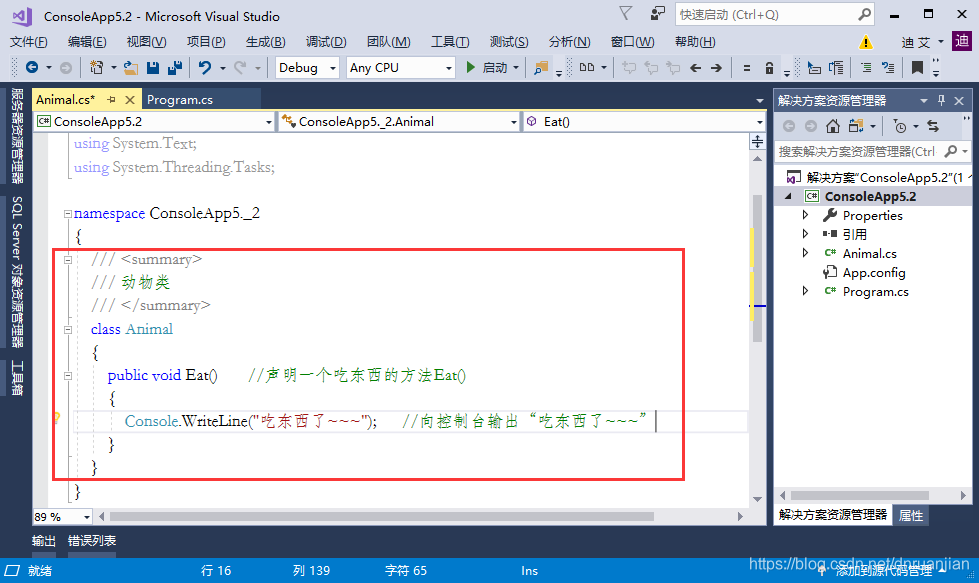
Task: Click the green Start debugging arrow
Action: click(x=471, y=67)
